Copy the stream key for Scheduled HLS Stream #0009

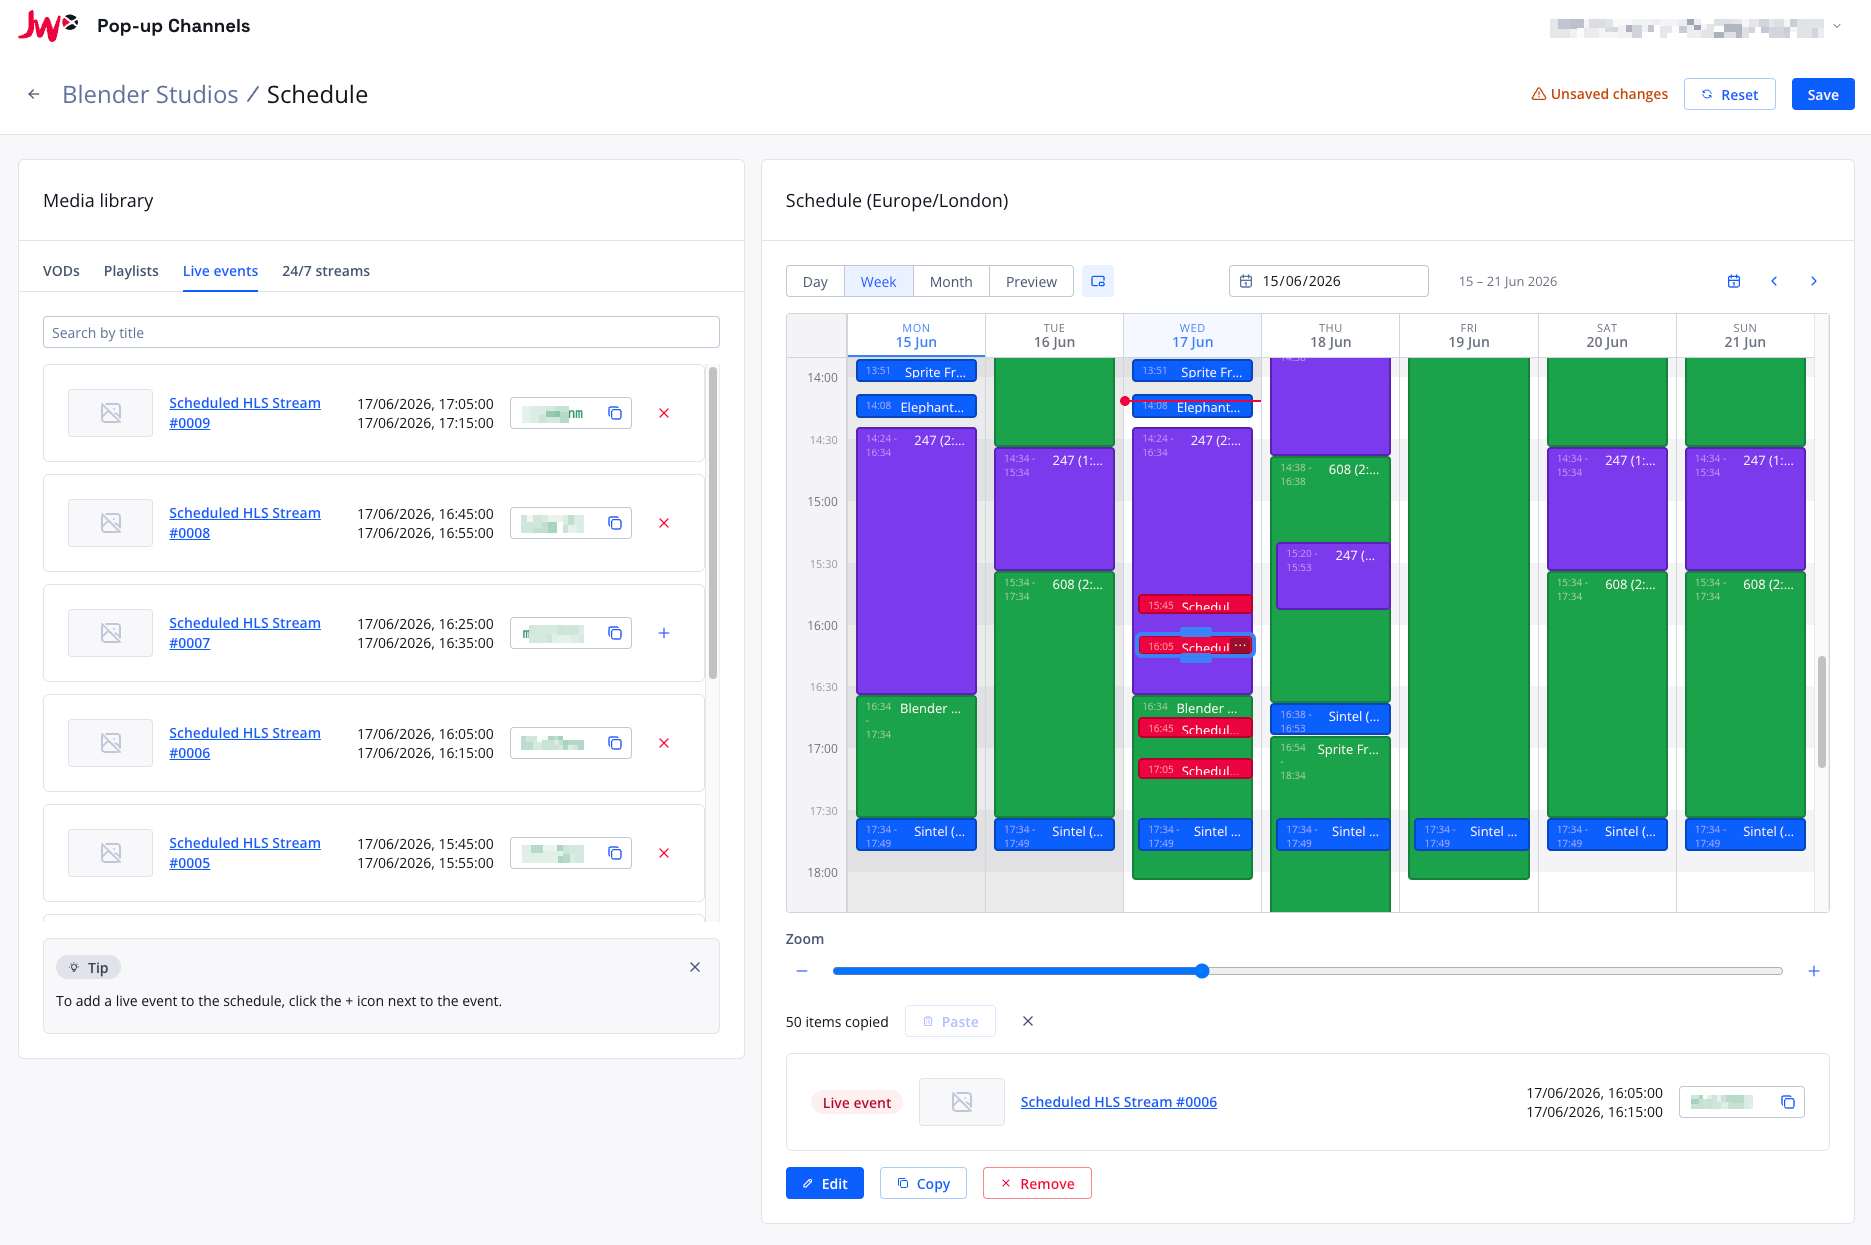(x=615, y=413)
